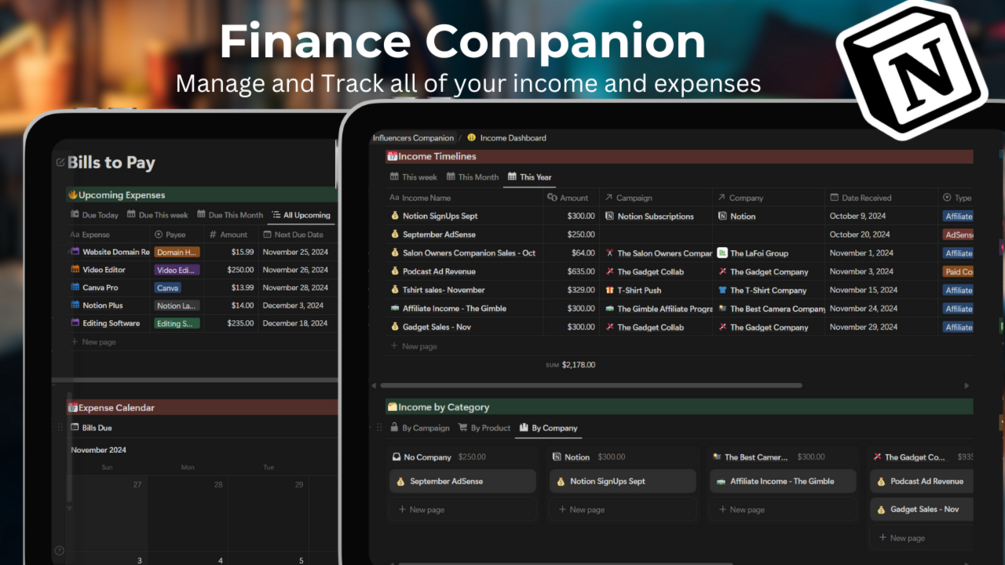Image resolution: width=1005 pixels, height=565 pixels.
Task: Click the Notion group logo in board view
Action: point(556,457)
